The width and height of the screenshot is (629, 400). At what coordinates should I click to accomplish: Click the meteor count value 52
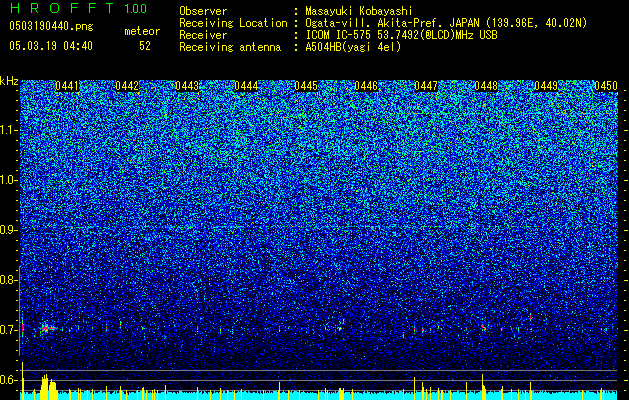pos(145,46)
